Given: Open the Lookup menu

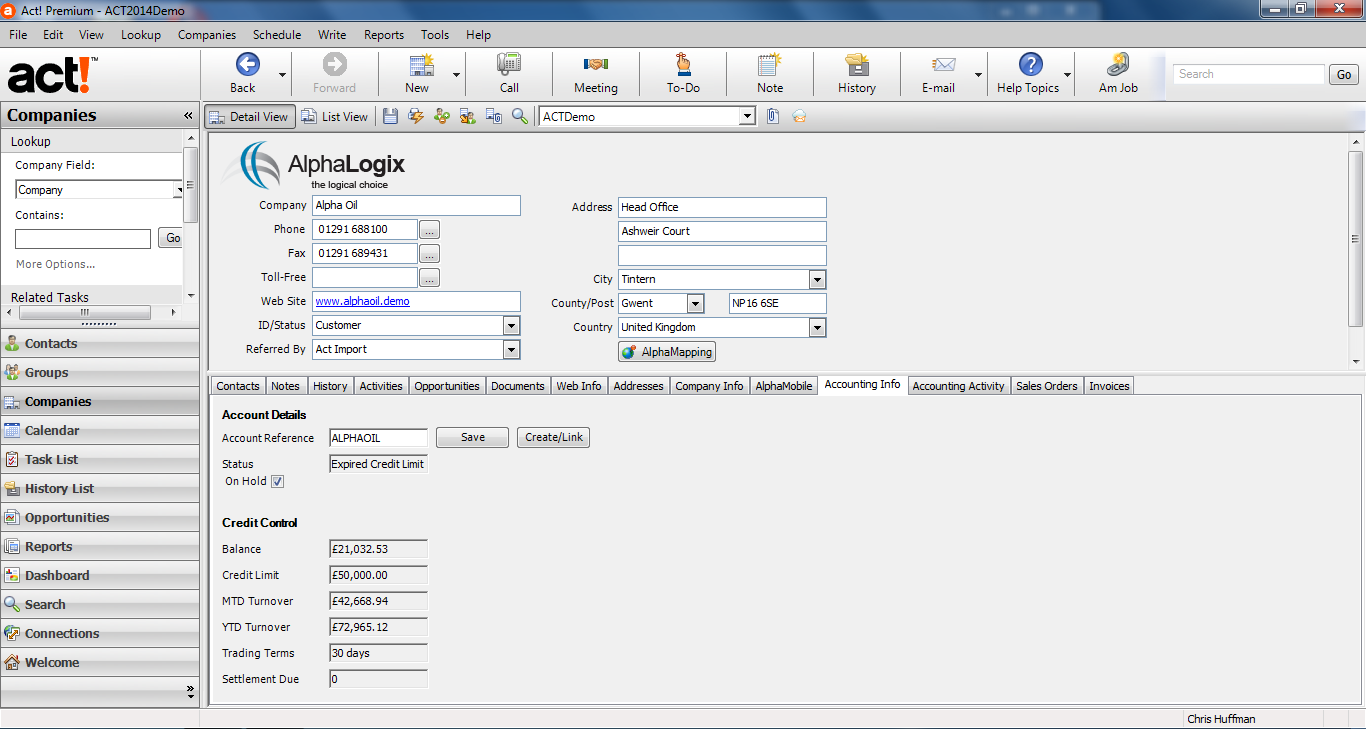Looking at the screenshot, I should 141,34.
